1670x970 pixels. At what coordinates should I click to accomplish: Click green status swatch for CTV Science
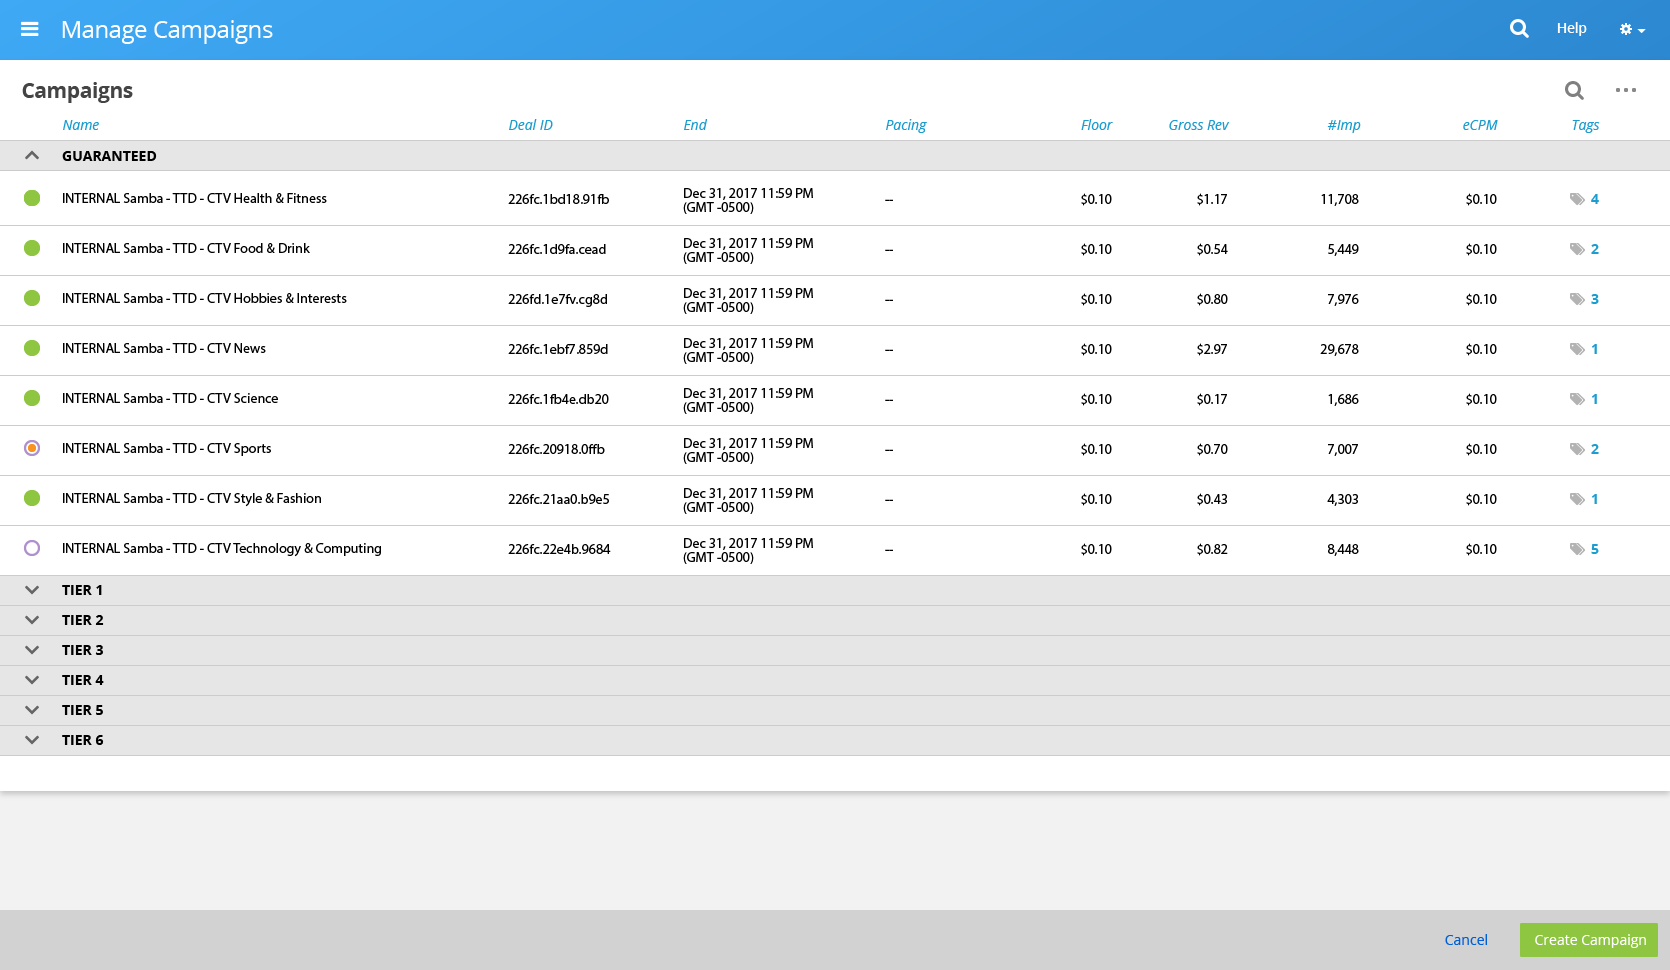pos(32,398)
